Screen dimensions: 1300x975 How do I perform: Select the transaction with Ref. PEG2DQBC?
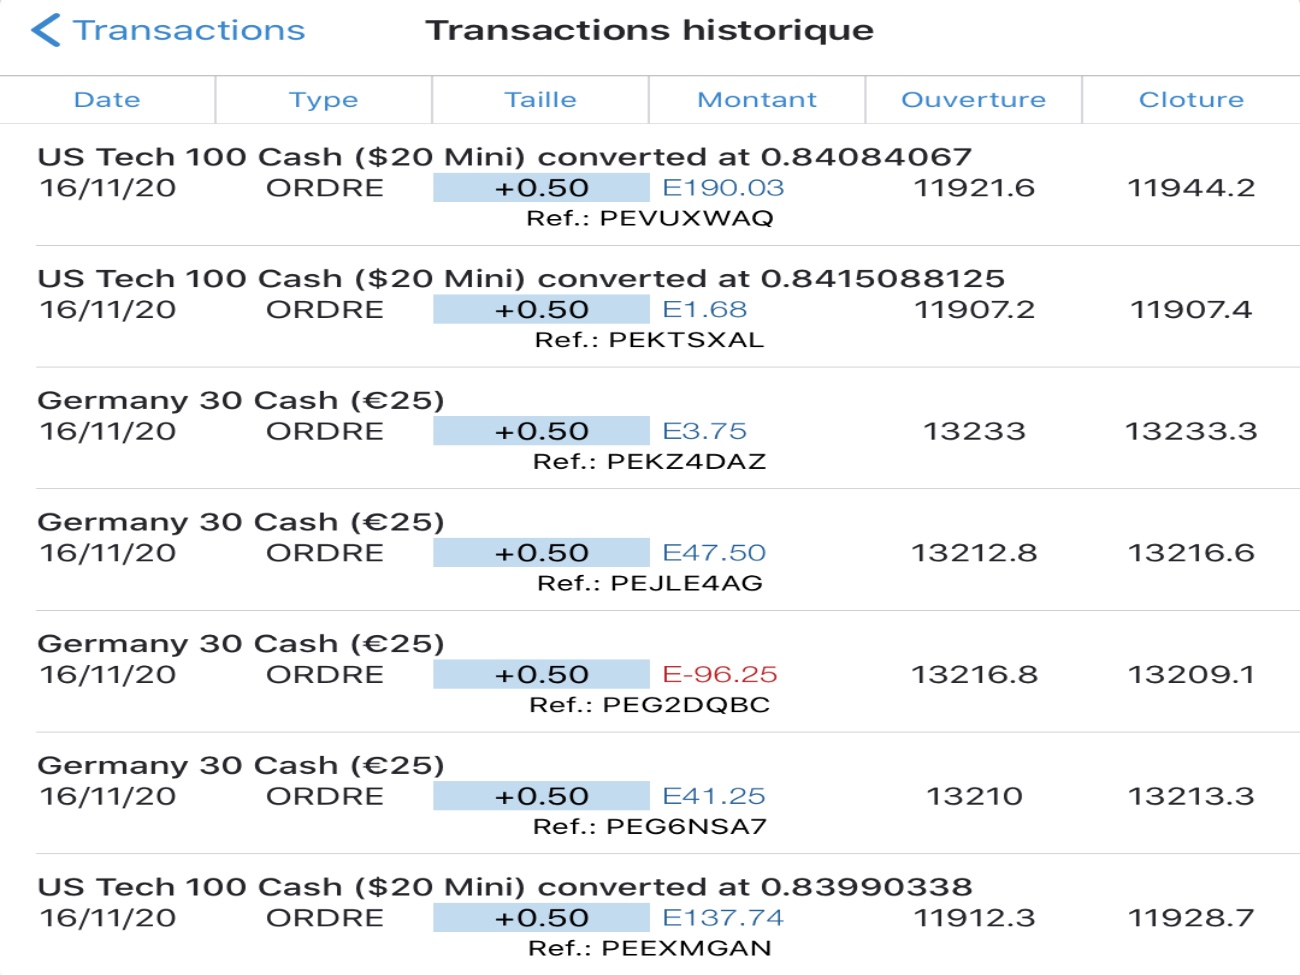coord(650,705)
